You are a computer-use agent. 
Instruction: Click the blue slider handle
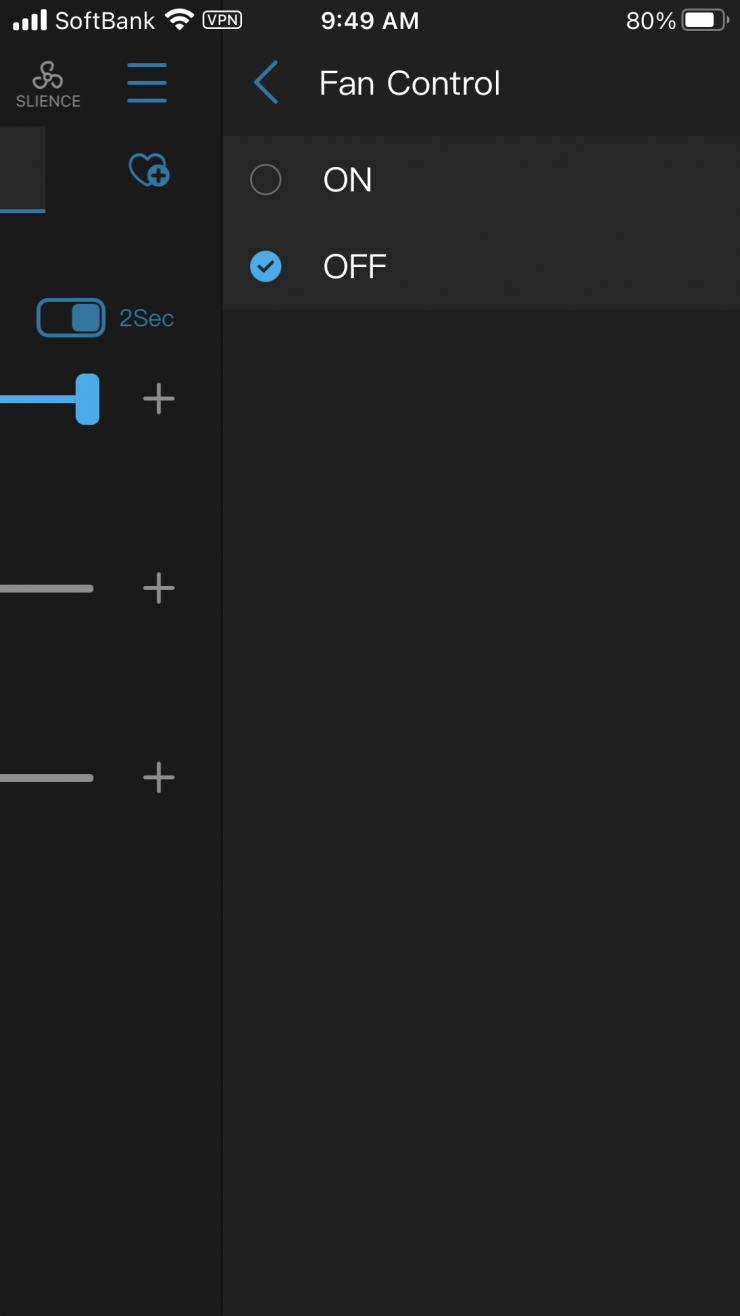88,399
